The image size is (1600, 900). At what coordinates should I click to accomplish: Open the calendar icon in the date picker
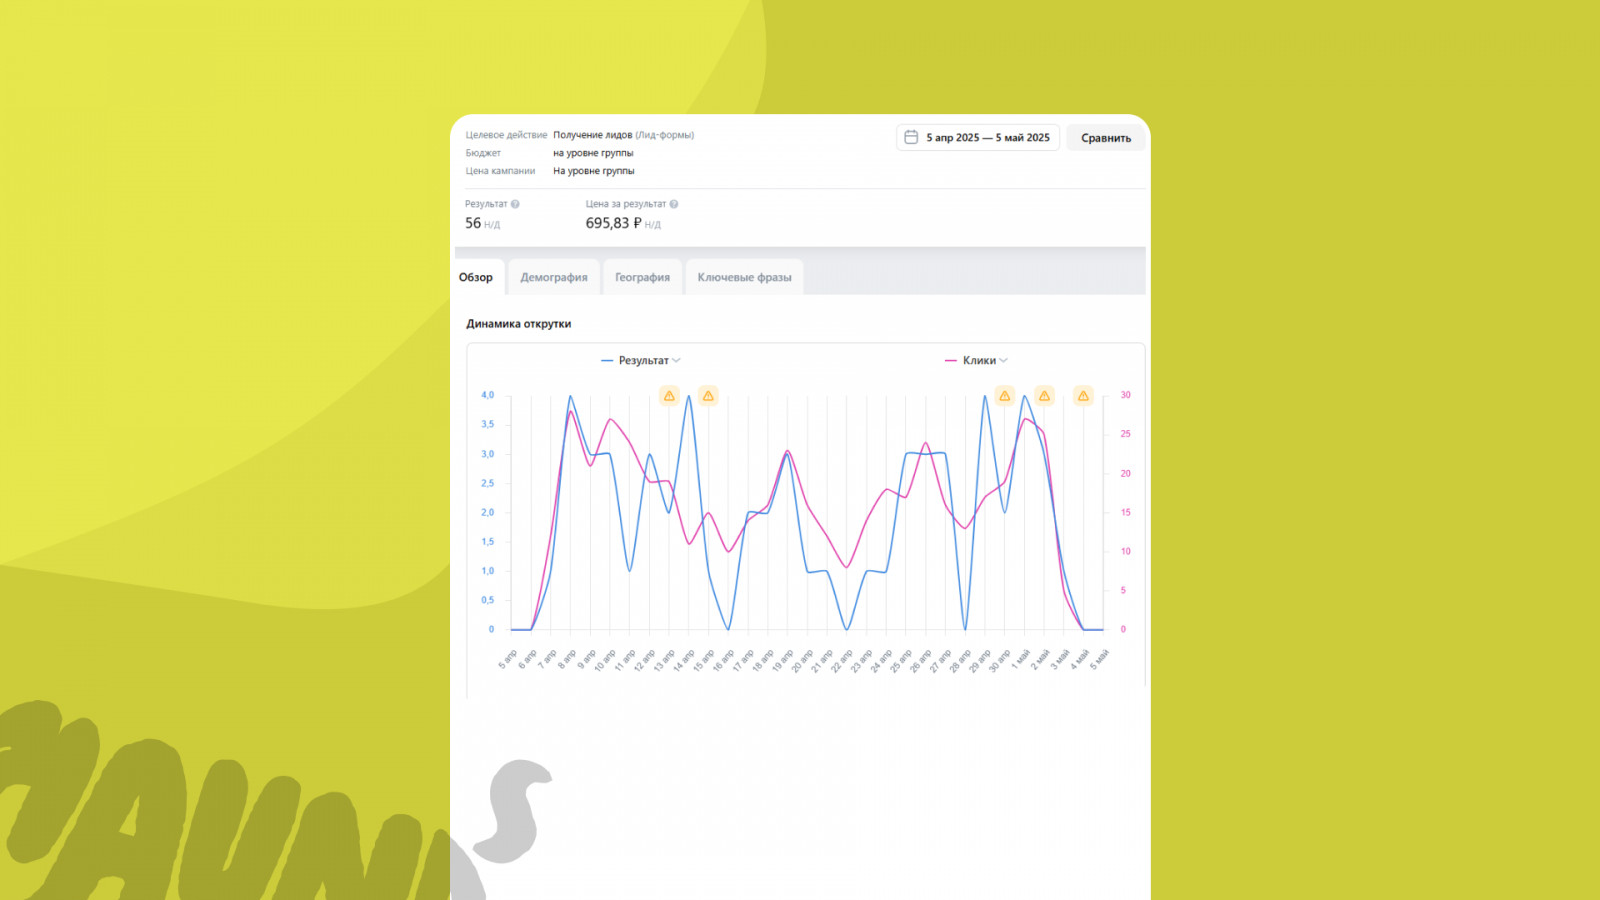[x=911, y=137]
